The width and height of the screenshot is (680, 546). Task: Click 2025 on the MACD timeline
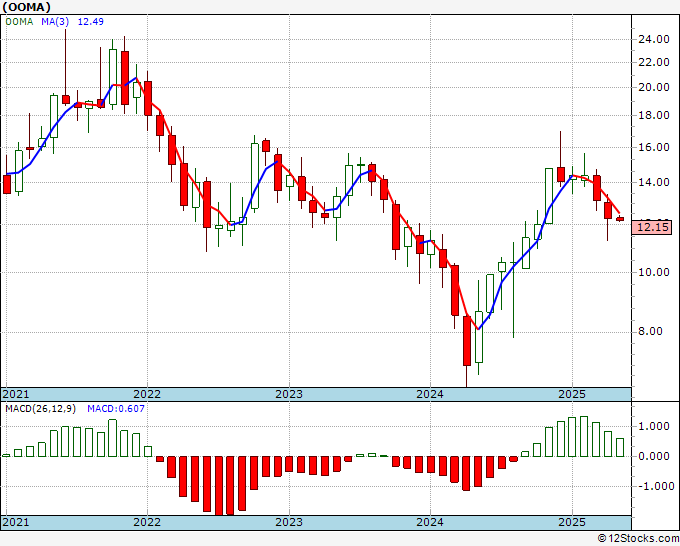(x=572, y=522)
